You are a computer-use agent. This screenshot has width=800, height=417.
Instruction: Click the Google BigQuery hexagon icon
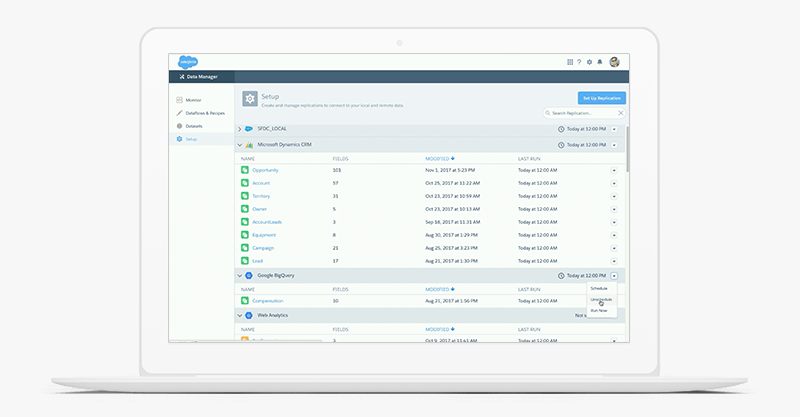tap(249, 276)
